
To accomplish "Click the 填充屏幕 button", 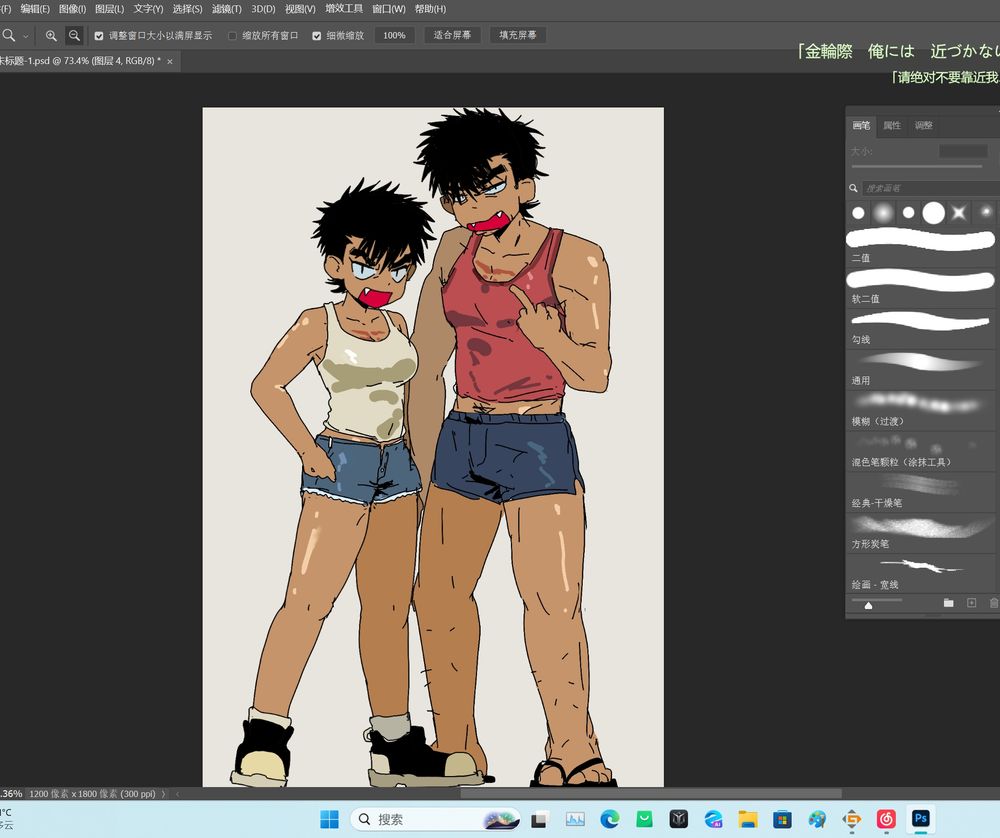I will [518, 35].
